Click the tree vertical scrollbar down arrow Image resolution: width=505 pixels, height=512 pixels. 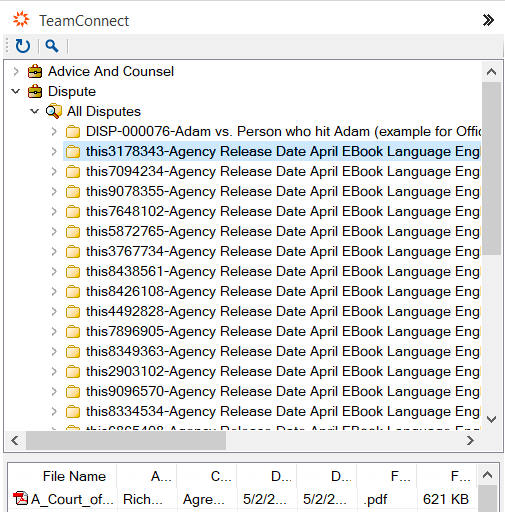(x=491, y=419)
